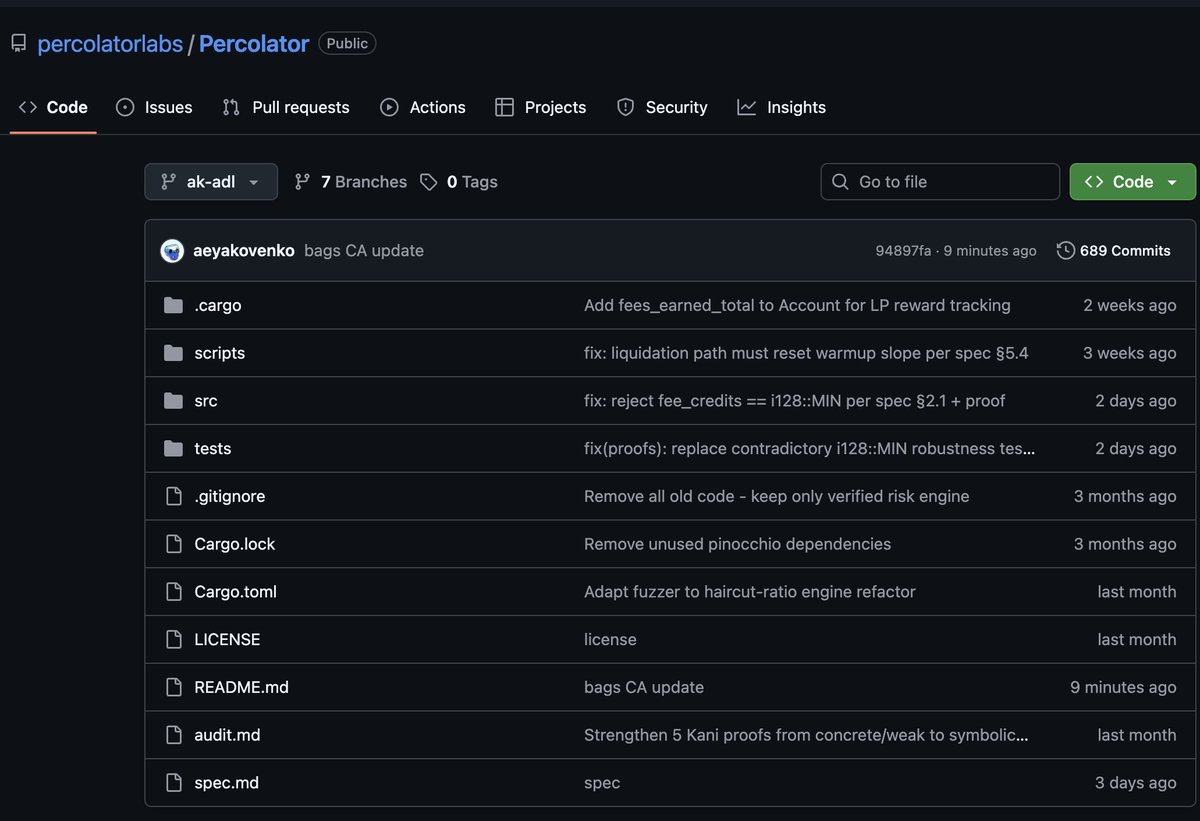Viewport: 1200px width, 821px height.
Task: Click the folder icon for src
Action: click(173, 401)
